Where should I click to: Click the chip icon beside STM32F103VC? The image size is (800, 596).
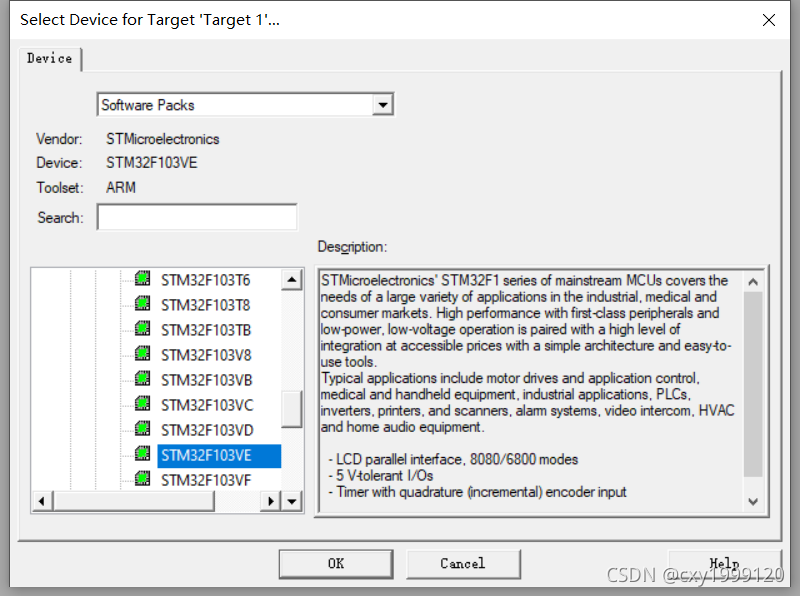coord(143,404)
